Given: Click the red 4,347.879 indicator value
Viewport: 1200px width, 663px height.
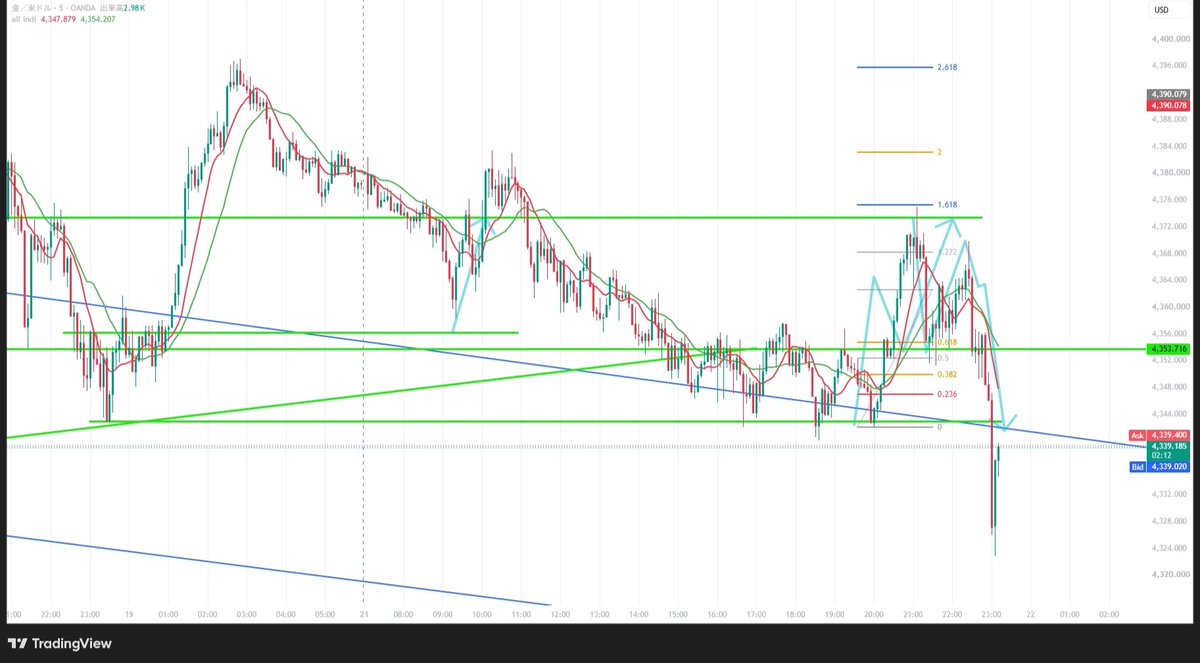Looking at the screenshot, I should (60, 19).
